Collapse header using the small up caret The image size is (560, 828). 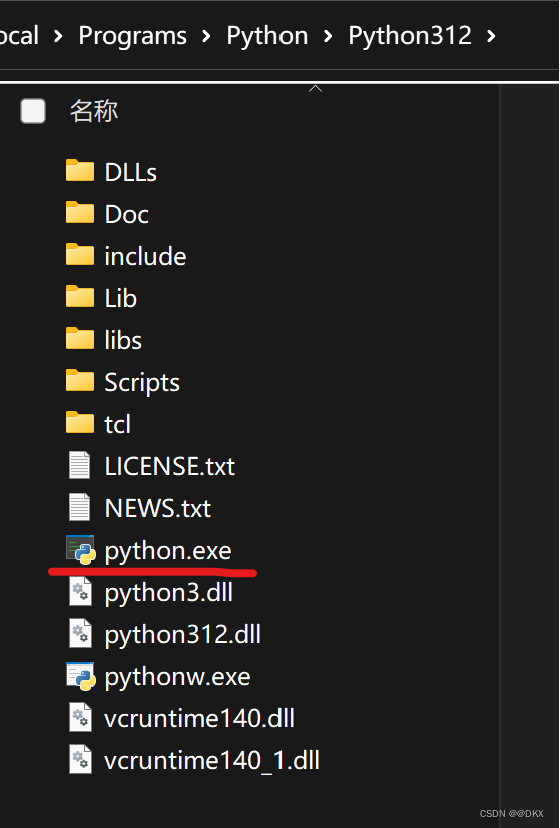315,89
